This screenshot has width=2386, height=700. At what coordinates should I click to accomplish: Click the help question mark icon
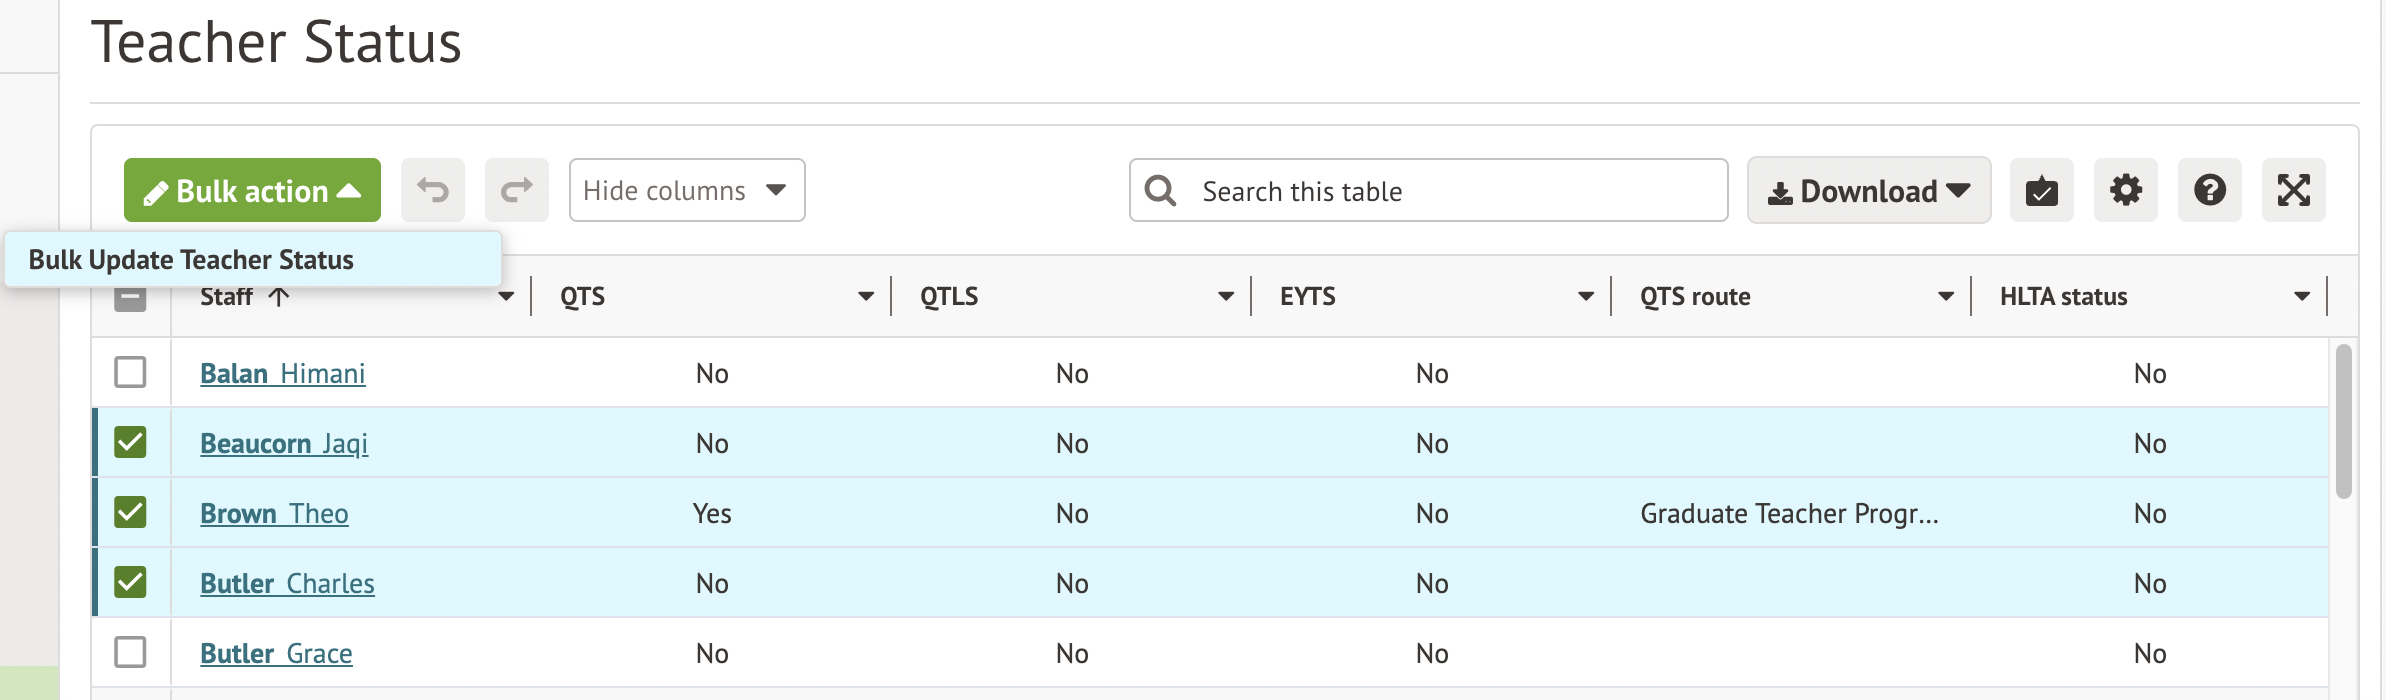coord(2209,190)
